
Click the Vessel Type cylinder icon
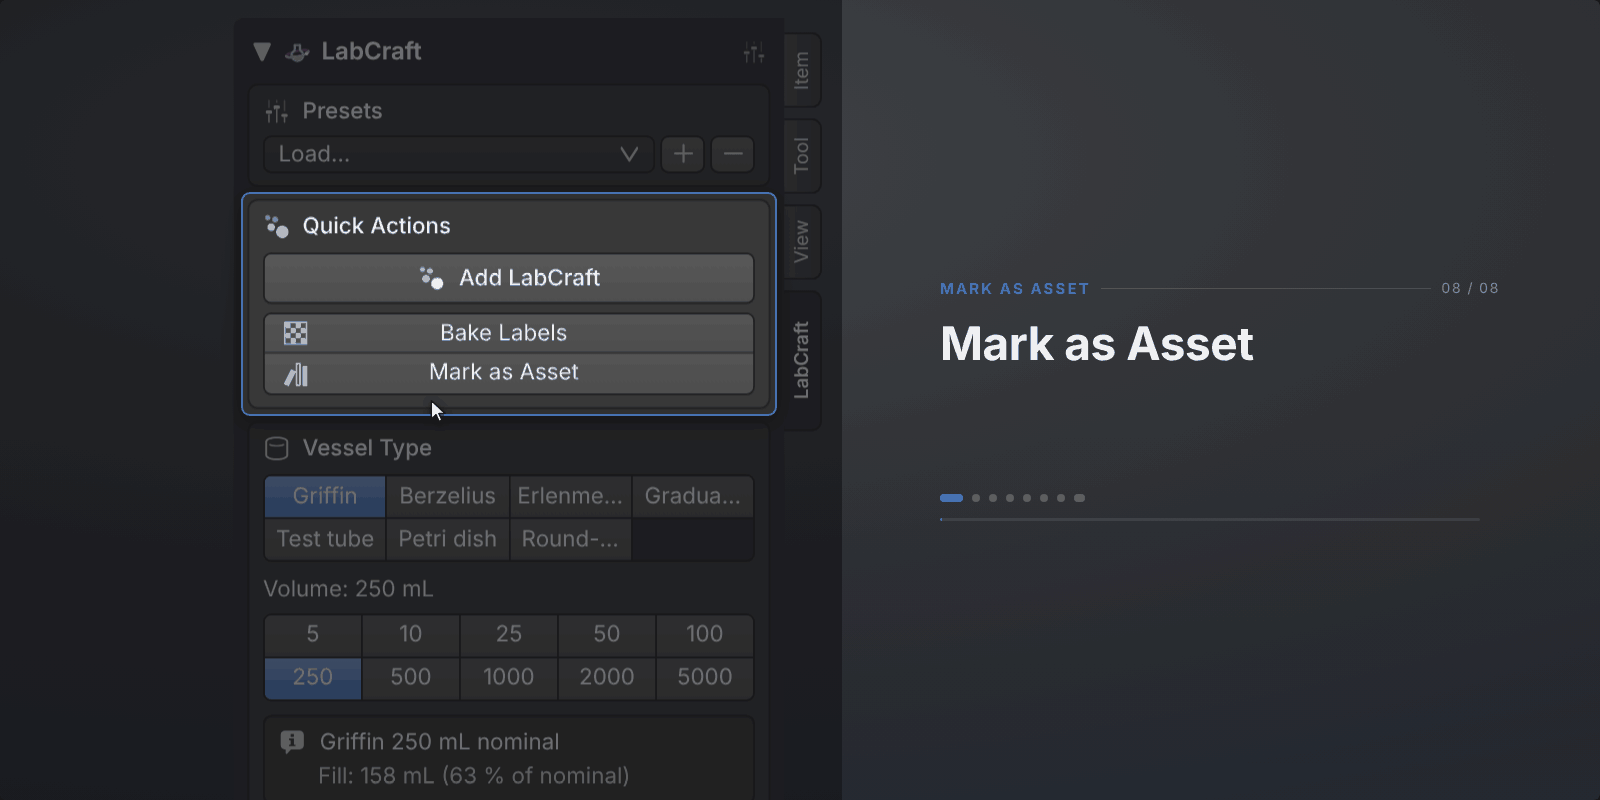pos(277,448)
